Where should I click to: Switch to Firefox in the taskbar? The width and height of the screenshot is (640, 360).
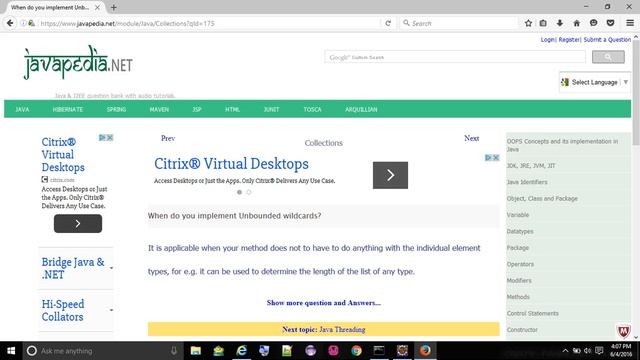coord(425,351)
